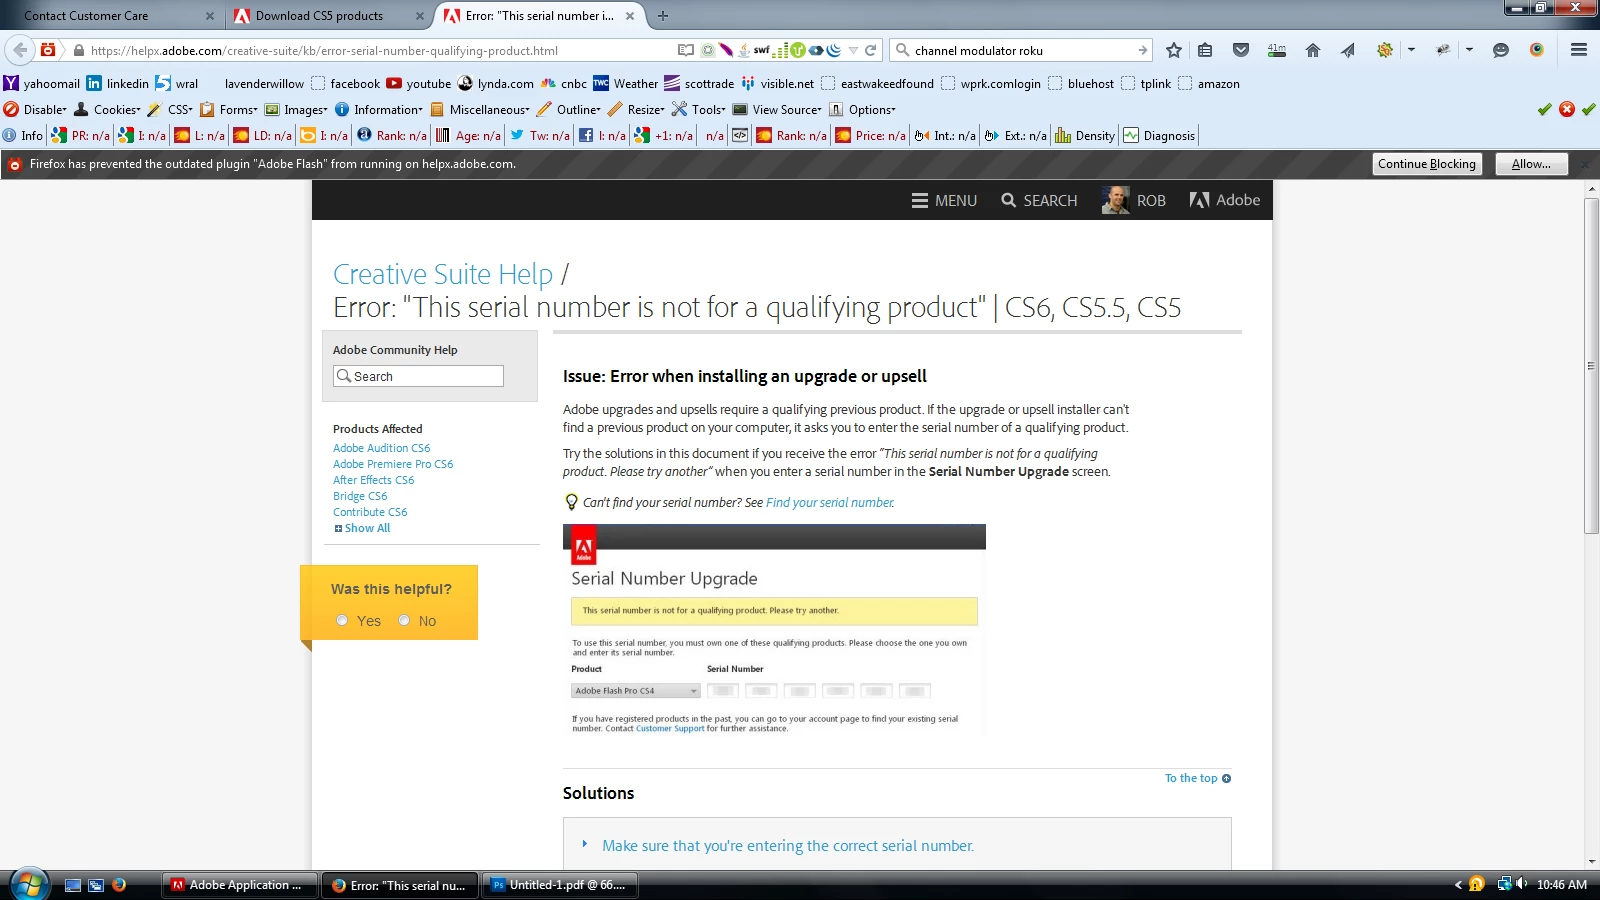Open the View Source developer menu

pos(777,110)
